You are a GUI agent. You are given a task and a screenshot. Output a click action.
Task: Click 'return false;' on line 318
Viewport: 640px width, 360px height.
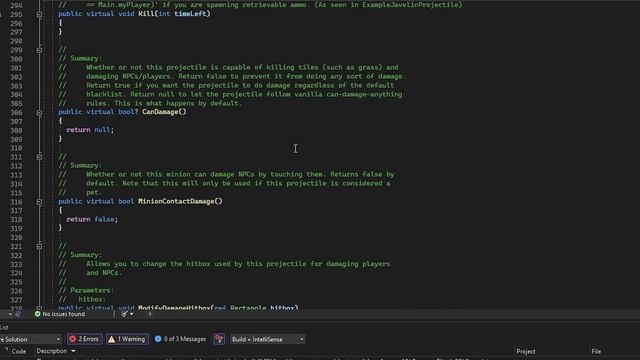point(92,219)
